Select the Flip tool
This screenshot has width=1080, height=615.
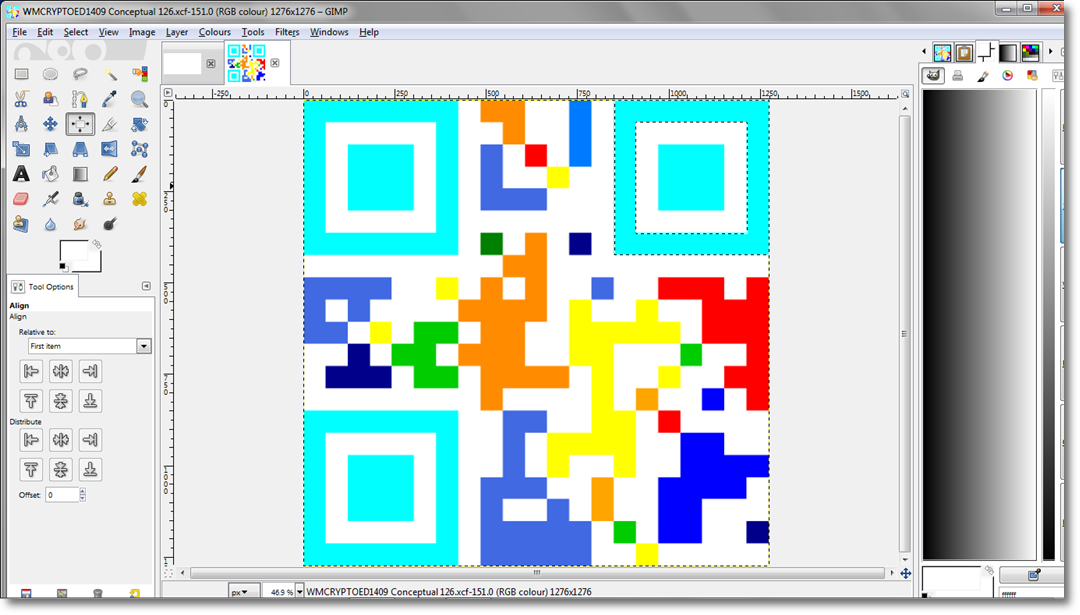click(x=110, y=149)
